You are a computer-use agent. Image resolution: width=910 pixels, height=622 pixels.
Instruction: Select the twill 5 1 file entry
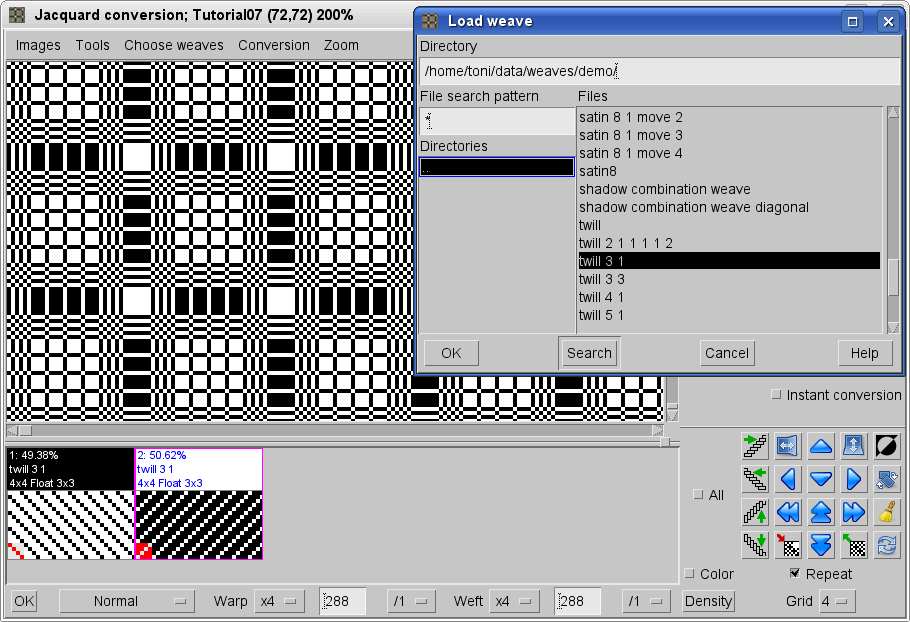point(600,315)
